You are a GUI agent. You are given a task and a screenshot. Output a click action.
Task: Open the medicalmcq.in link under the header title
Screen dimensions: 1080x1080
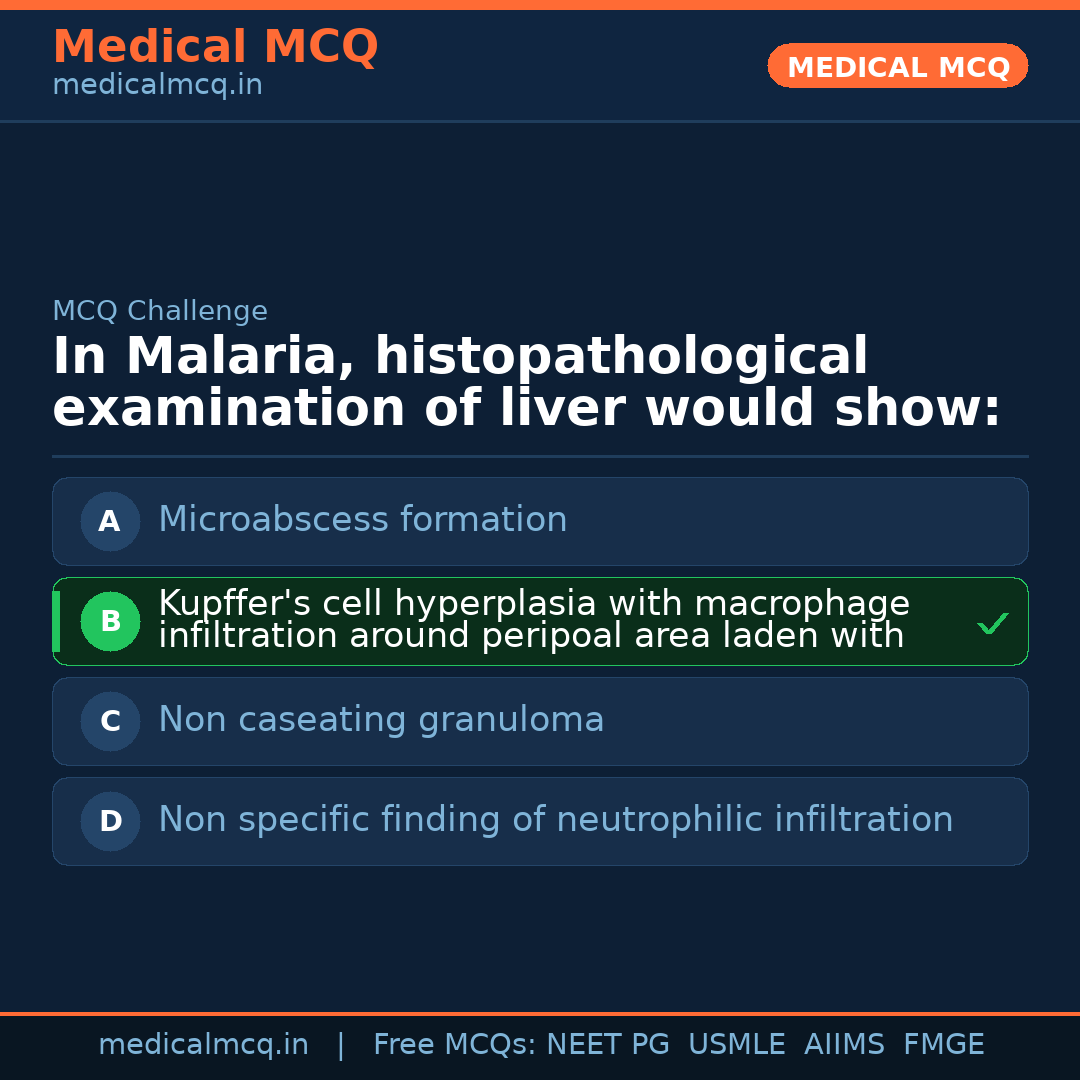(x=157, y=86)
